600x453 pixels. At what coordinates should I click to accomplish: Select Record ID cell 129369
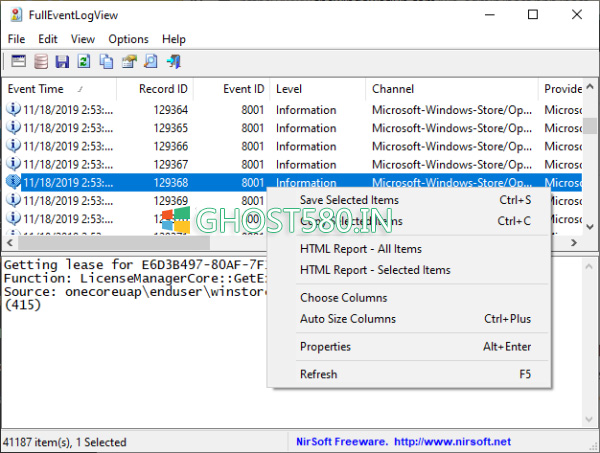(x=171, y=201)
